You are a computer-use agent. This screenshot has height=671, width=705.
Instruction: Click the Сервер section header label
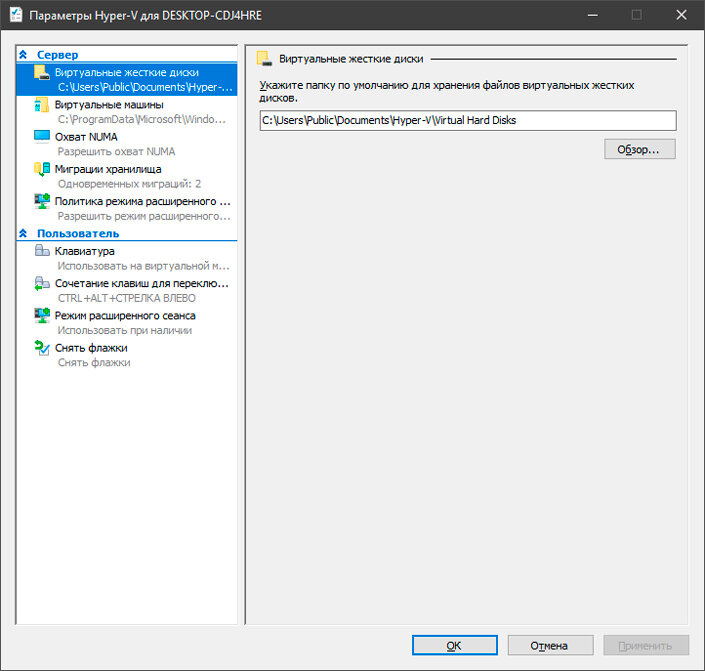pos(58,55)
